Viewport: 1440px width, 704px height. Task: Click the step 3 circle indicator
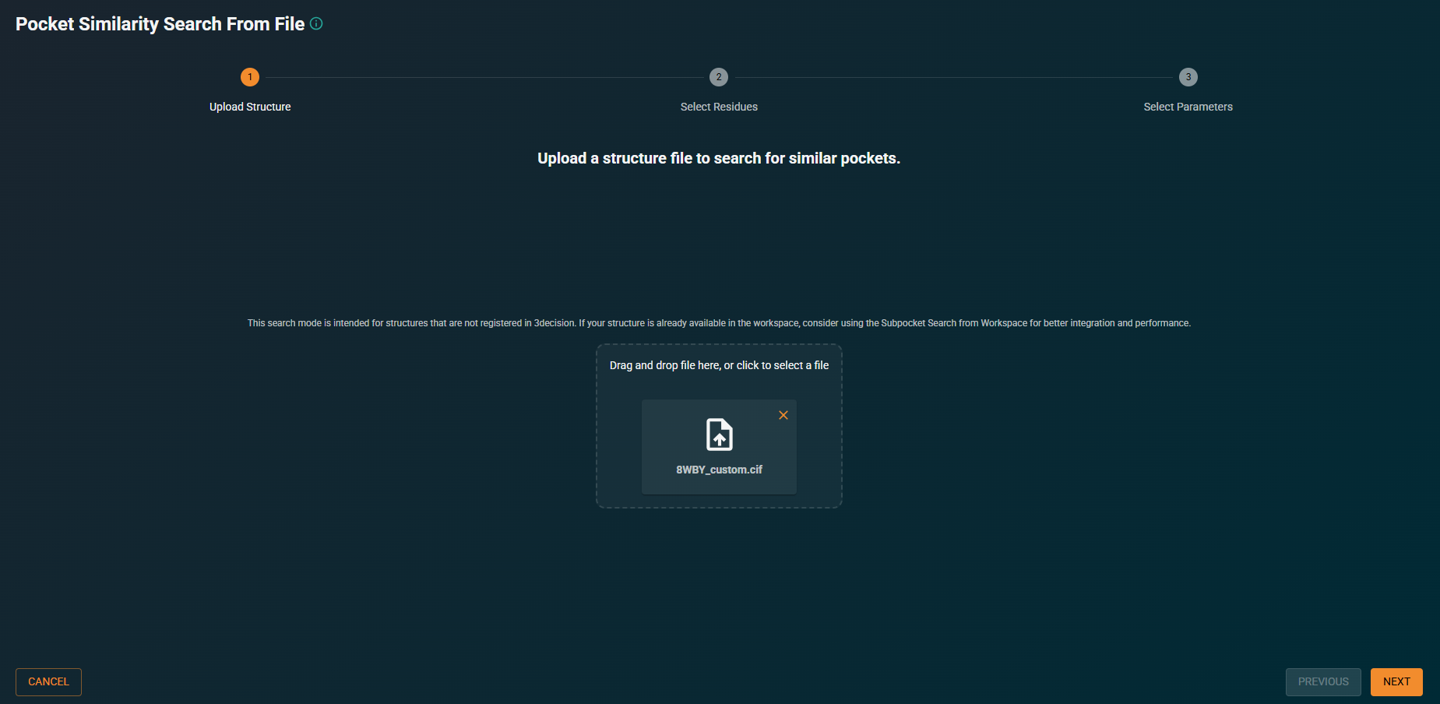1188,76
